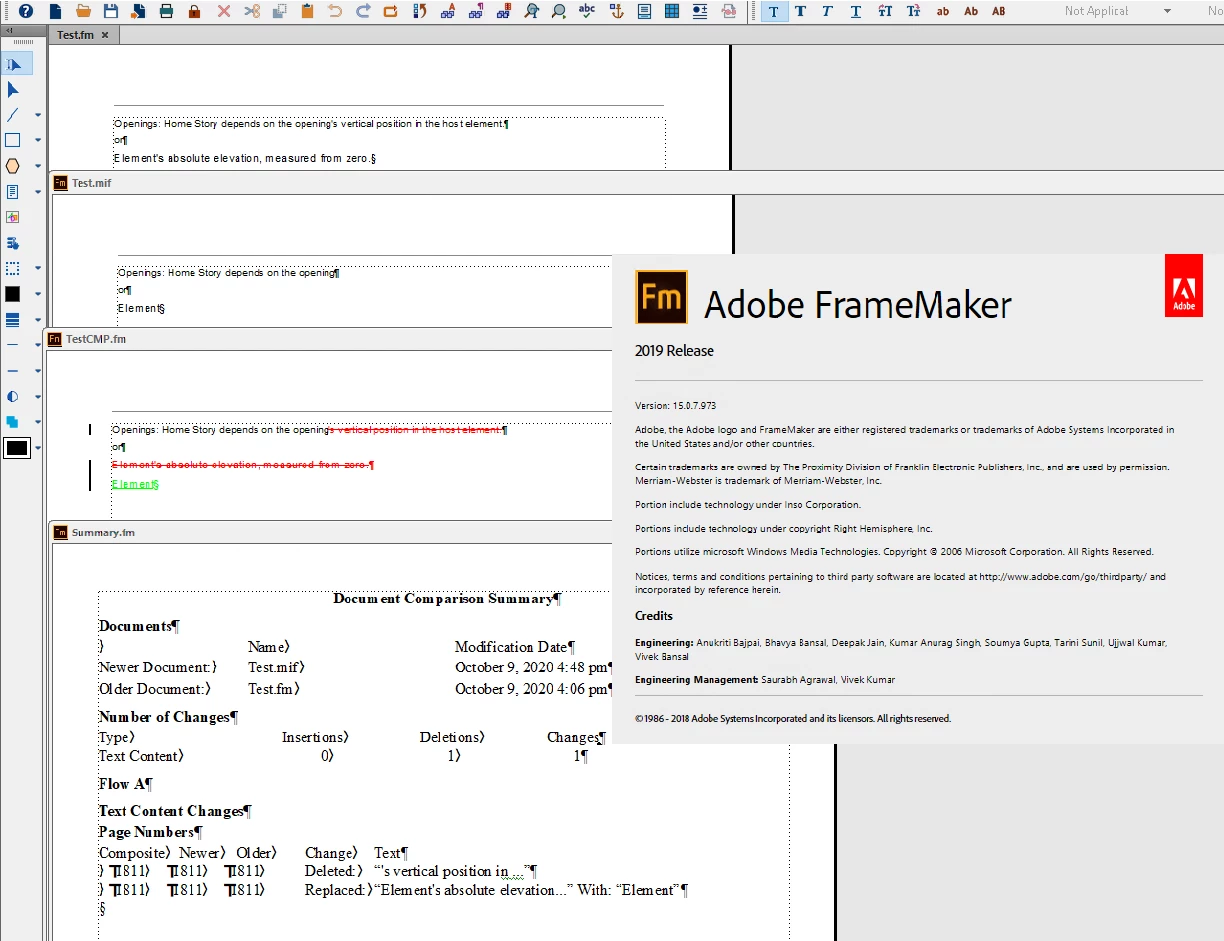Click the Import file icon

click(138, 11)
